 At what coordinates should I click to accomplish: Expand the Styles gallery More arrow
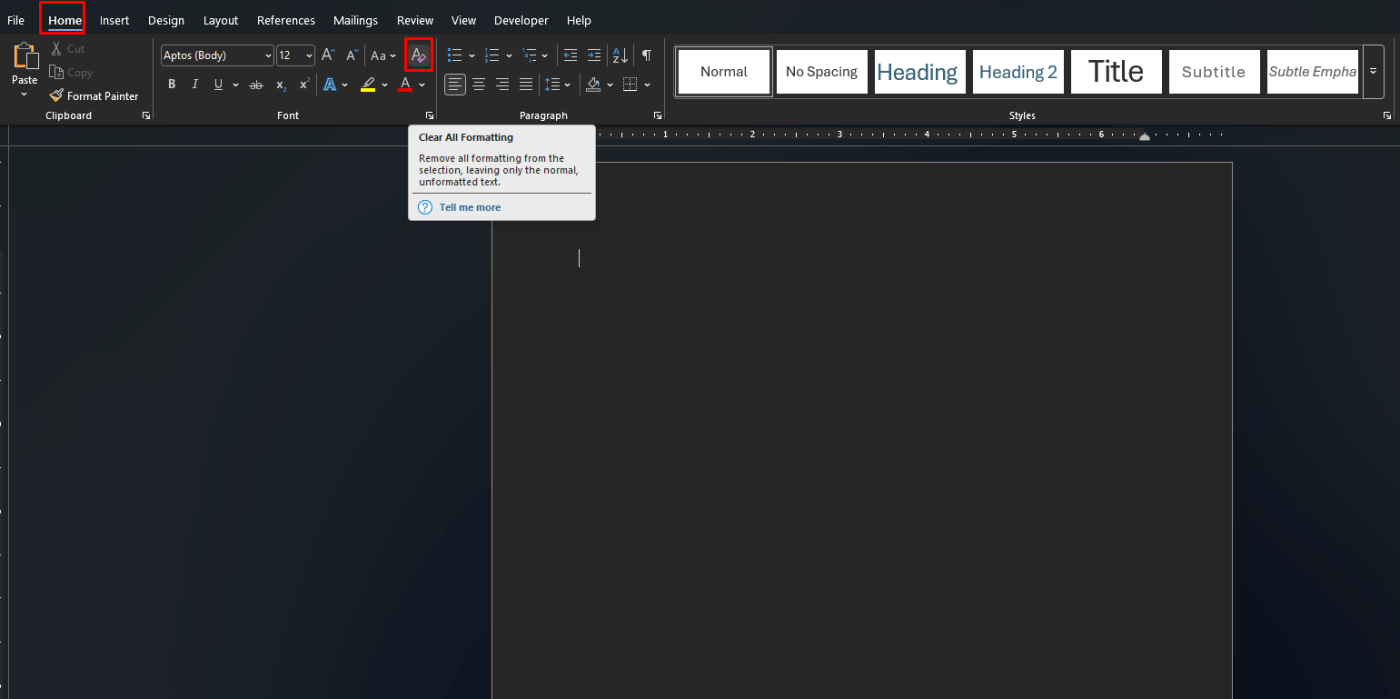1373,72
